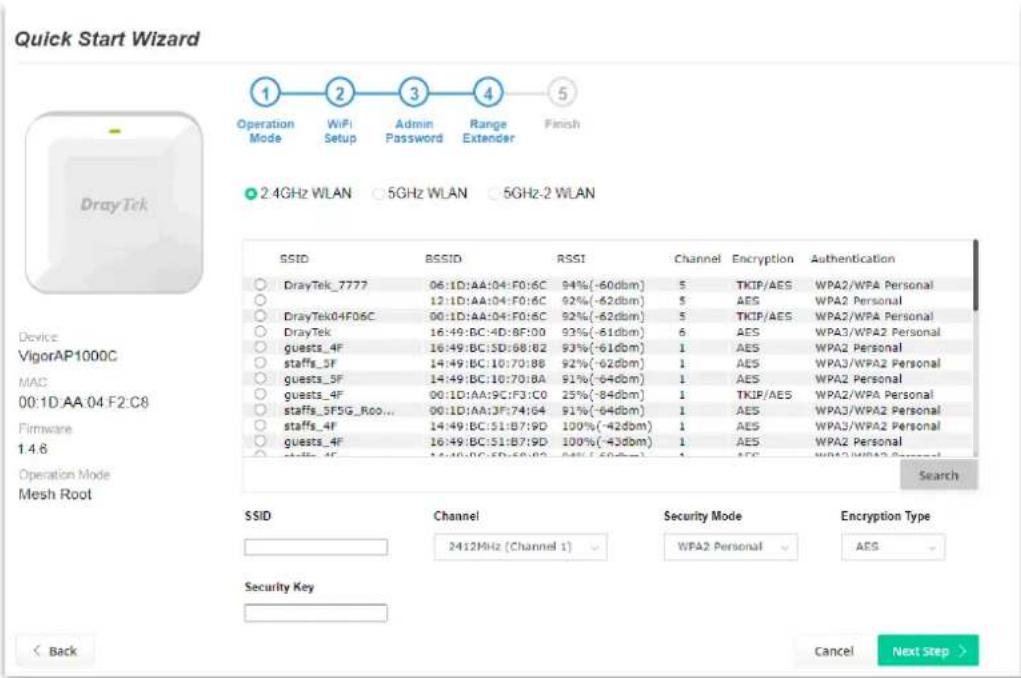Screen dimensions: 1021x678
Task: Click the Search button
Action: pos(938,475)
